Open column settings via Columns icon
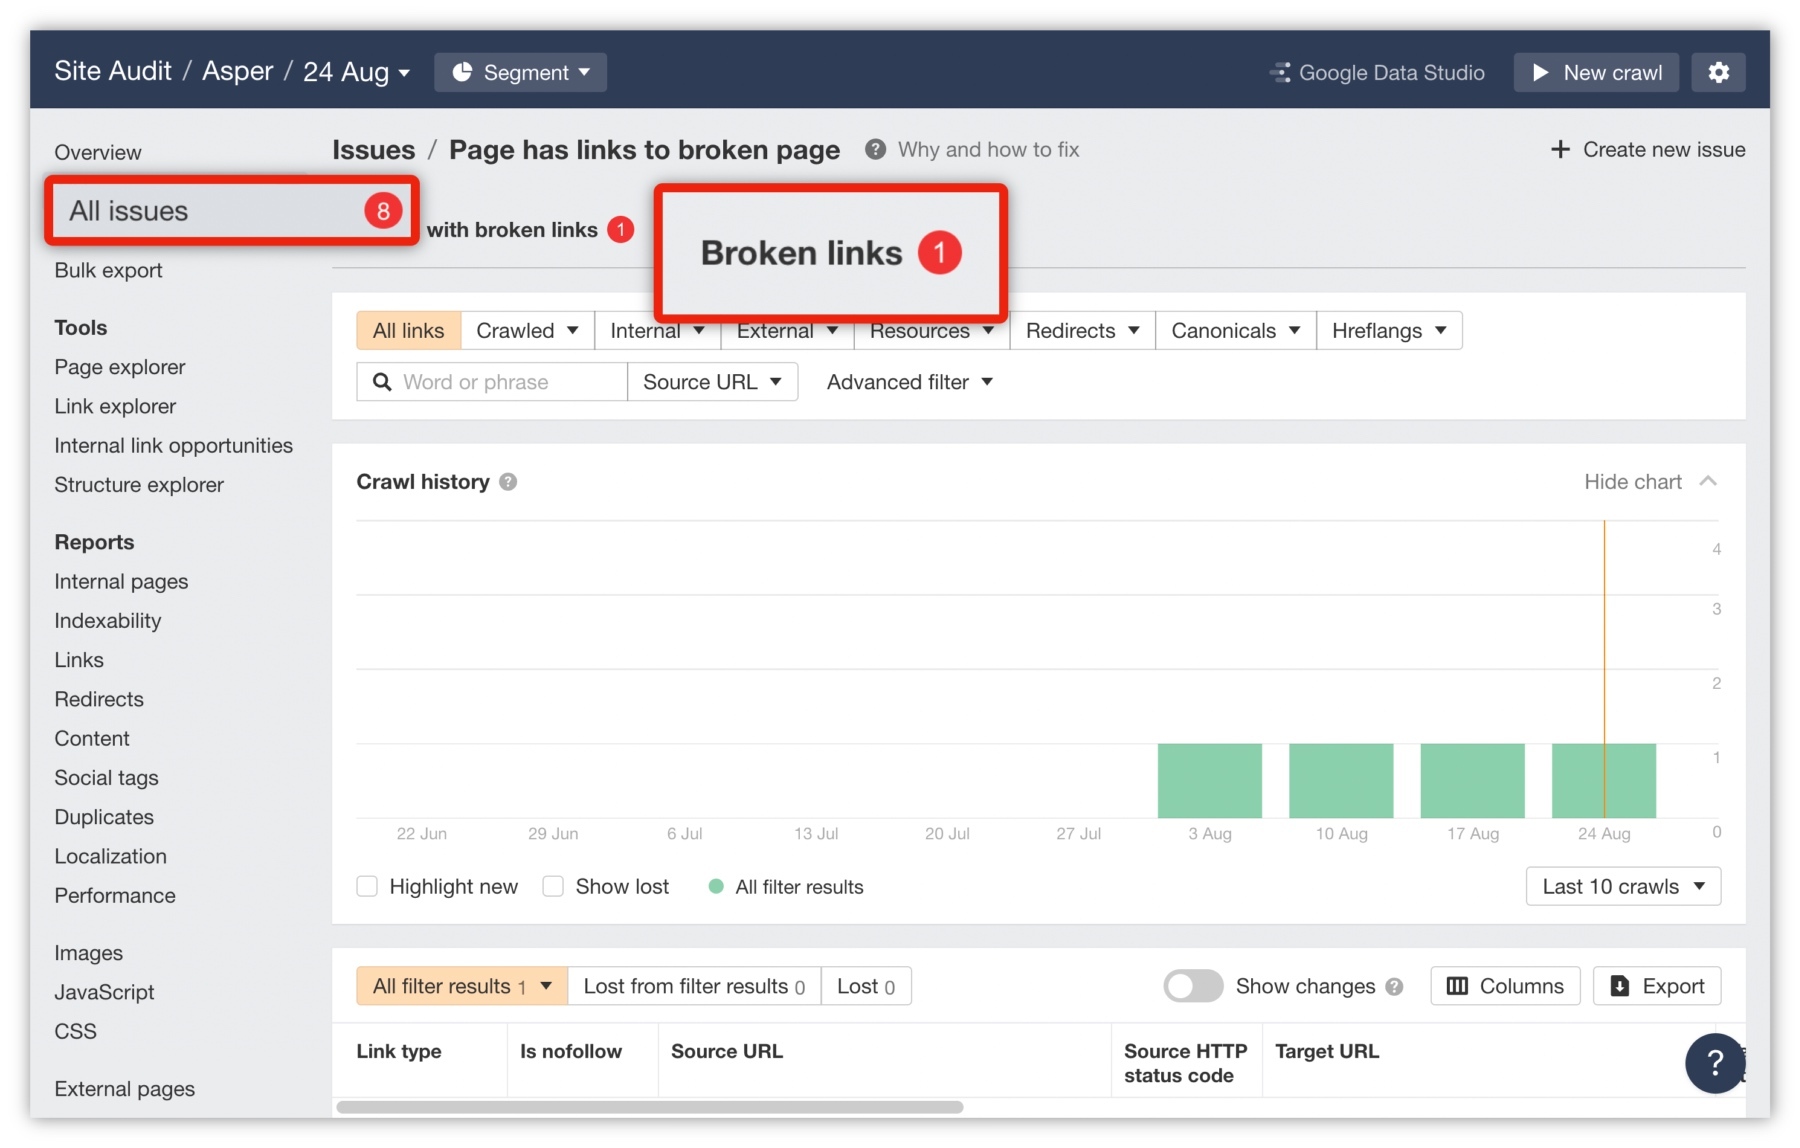This screenshot has height=1148, width=1800. (1504, 986)
